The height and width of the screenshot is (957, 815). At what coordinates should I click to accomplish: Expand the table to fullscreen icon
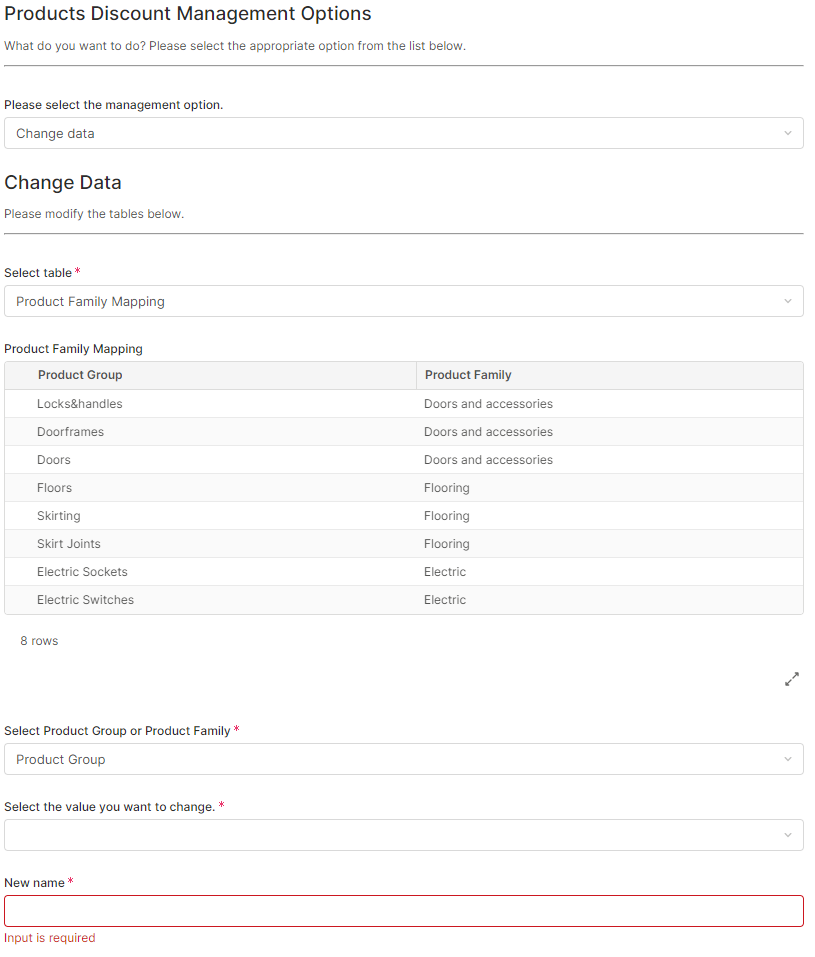click(x=791, y=679)
